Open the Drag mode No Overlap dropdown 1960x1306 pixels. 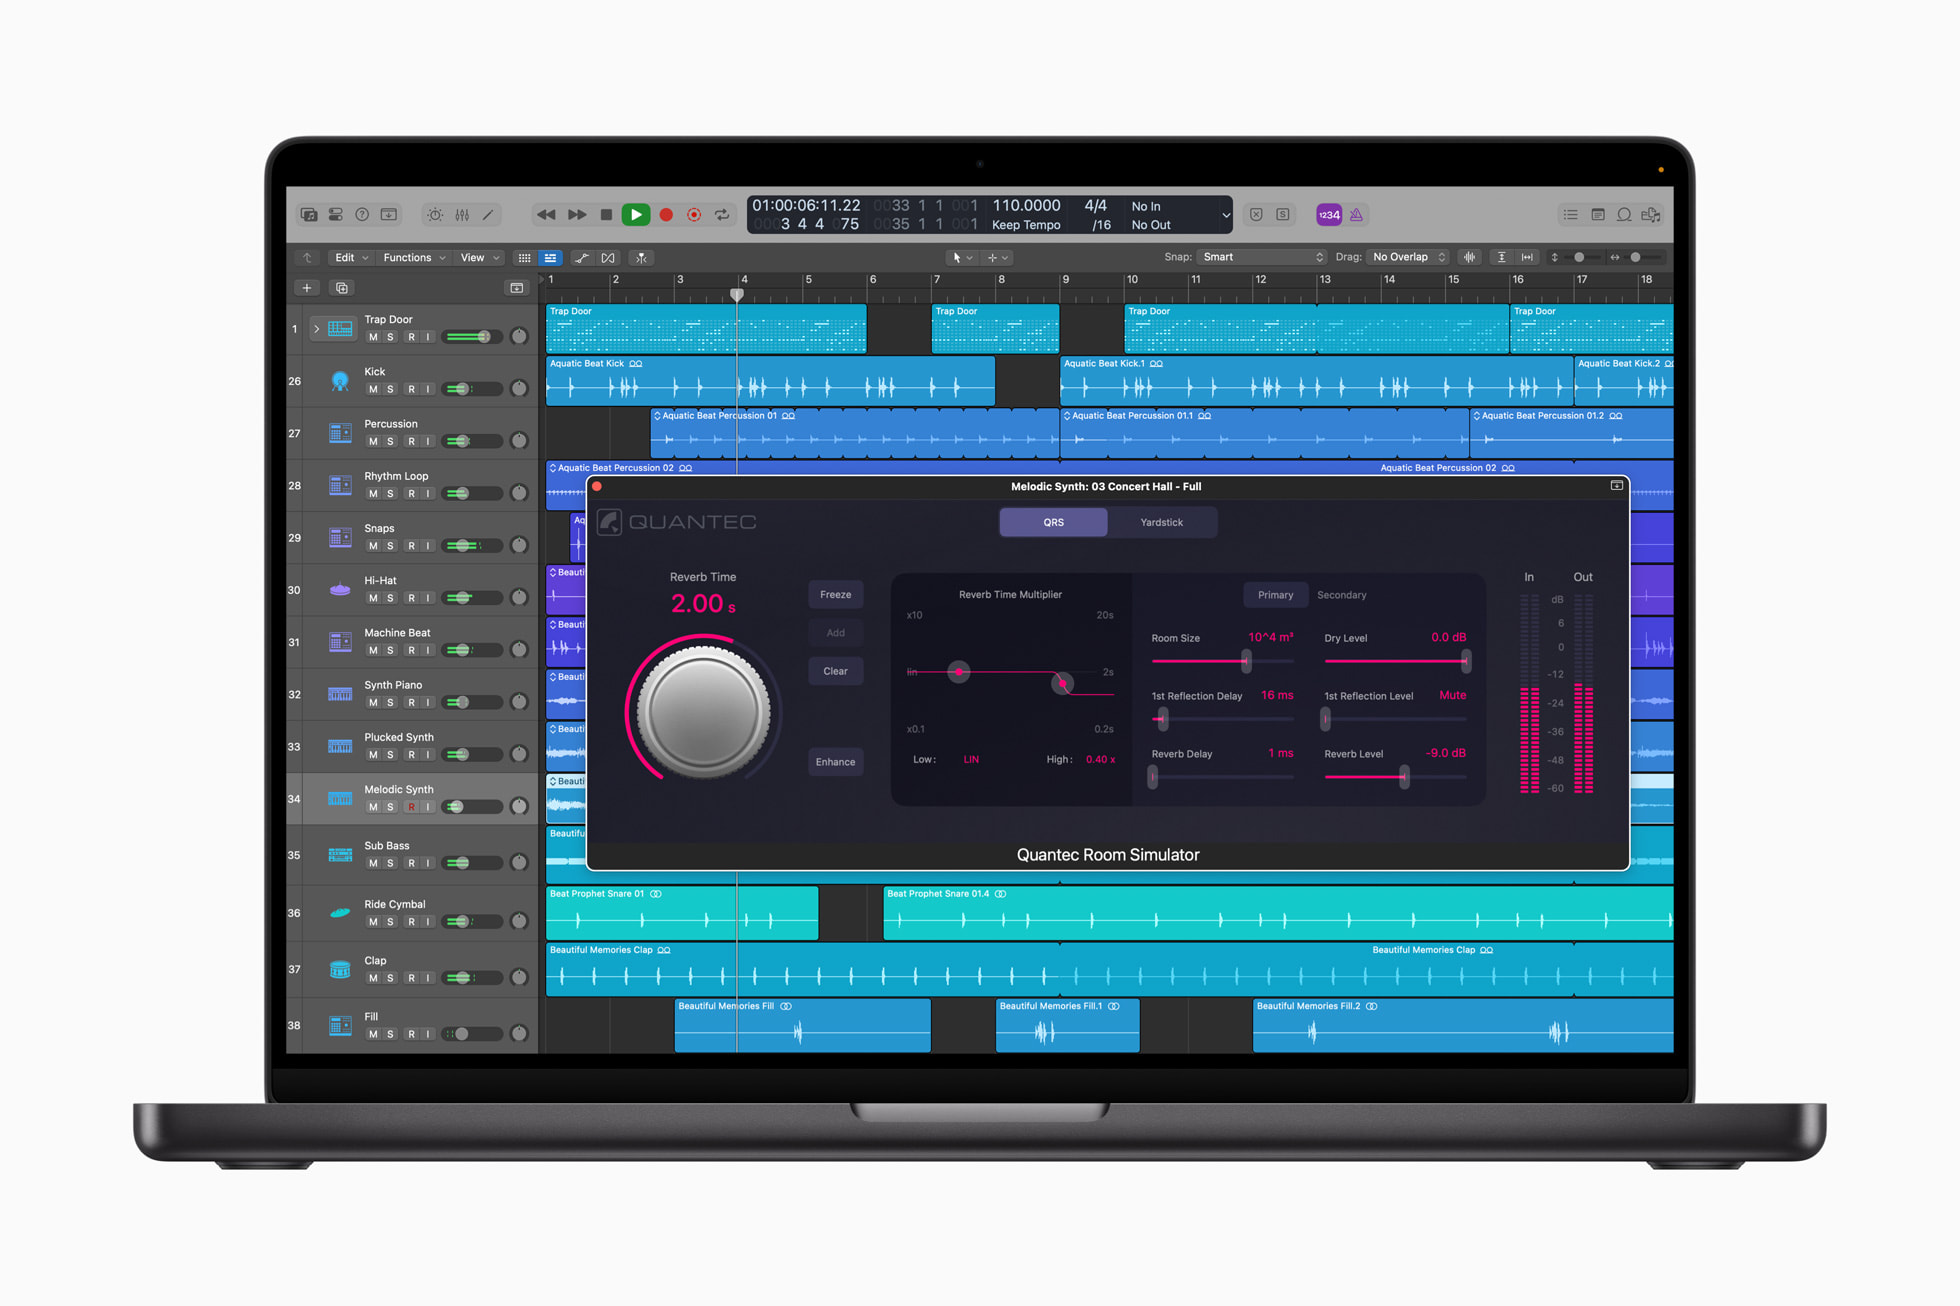pyautogui.click(x=1406, y=257)
